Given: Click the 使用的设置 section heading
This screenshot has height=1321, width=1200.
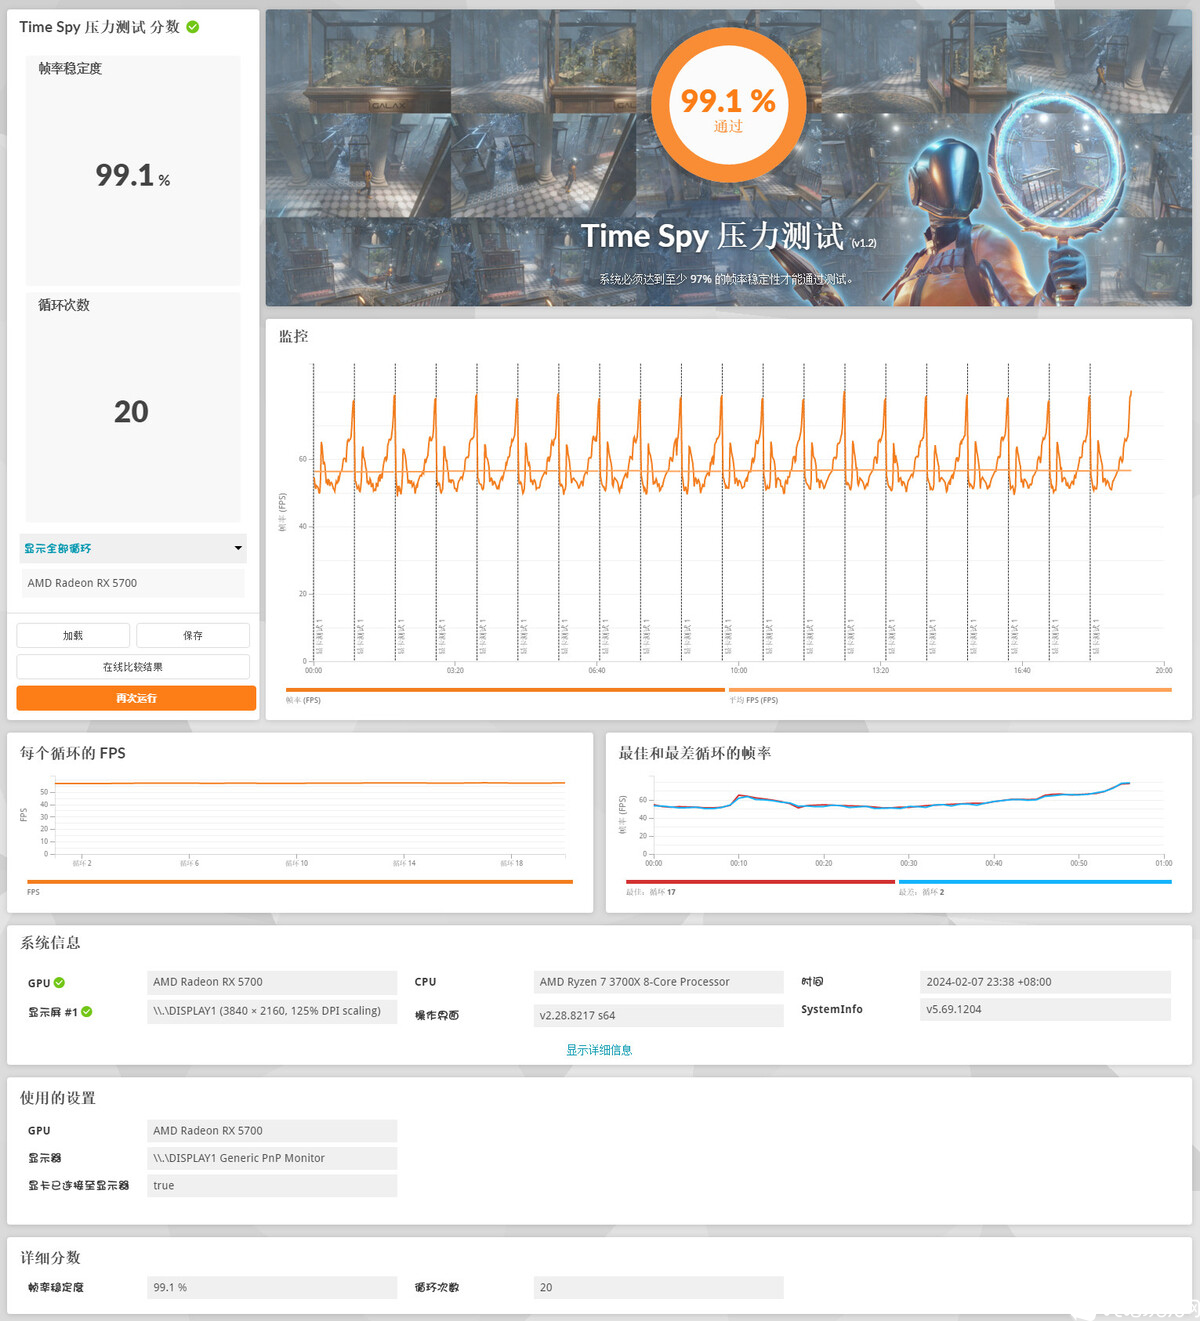Looking at the screenshot, I should click(x=58, y=1098).
